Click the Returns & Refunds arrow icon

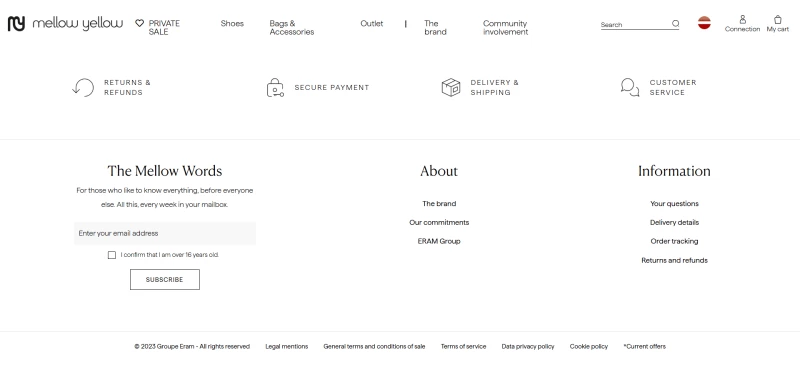83,87
